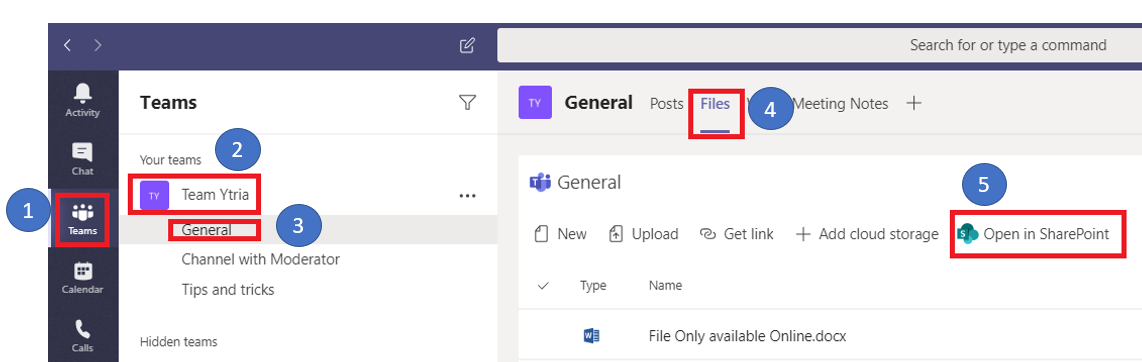Click the Teams logo beside General folder
Screen dimensions: 1142x362
click(540, 182)
